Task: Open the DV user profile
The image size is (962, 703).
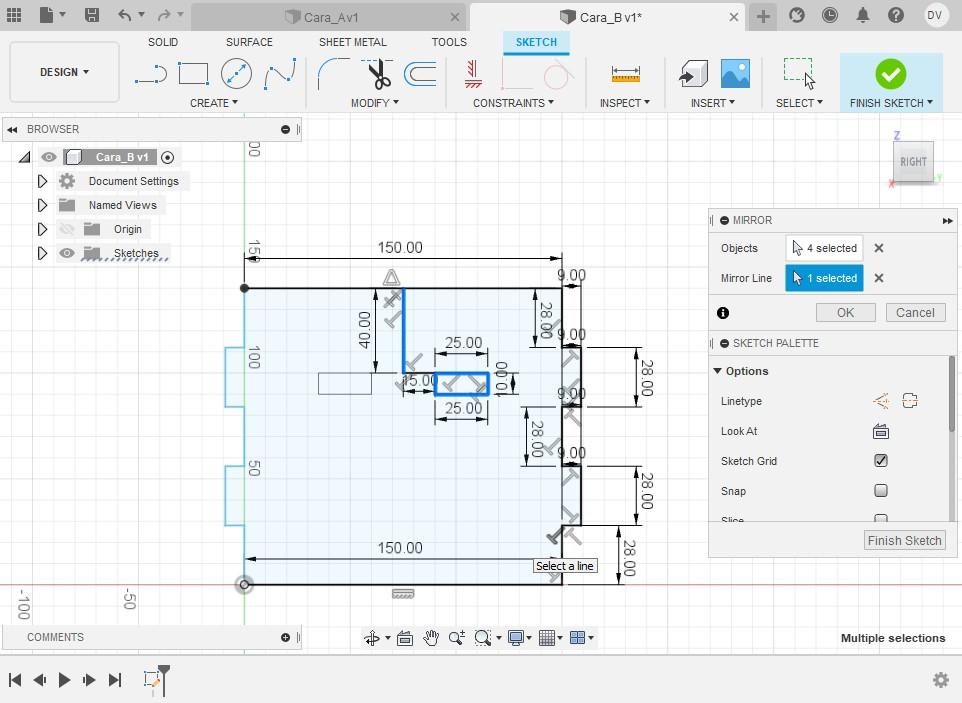Action: (934, 15)
